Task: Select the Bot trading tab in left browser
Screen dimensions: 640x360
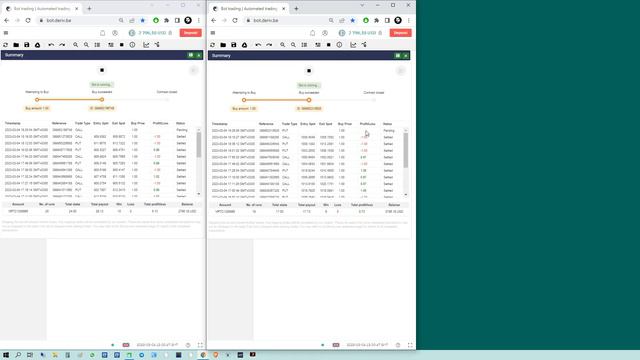Action: tap(42, 9)
